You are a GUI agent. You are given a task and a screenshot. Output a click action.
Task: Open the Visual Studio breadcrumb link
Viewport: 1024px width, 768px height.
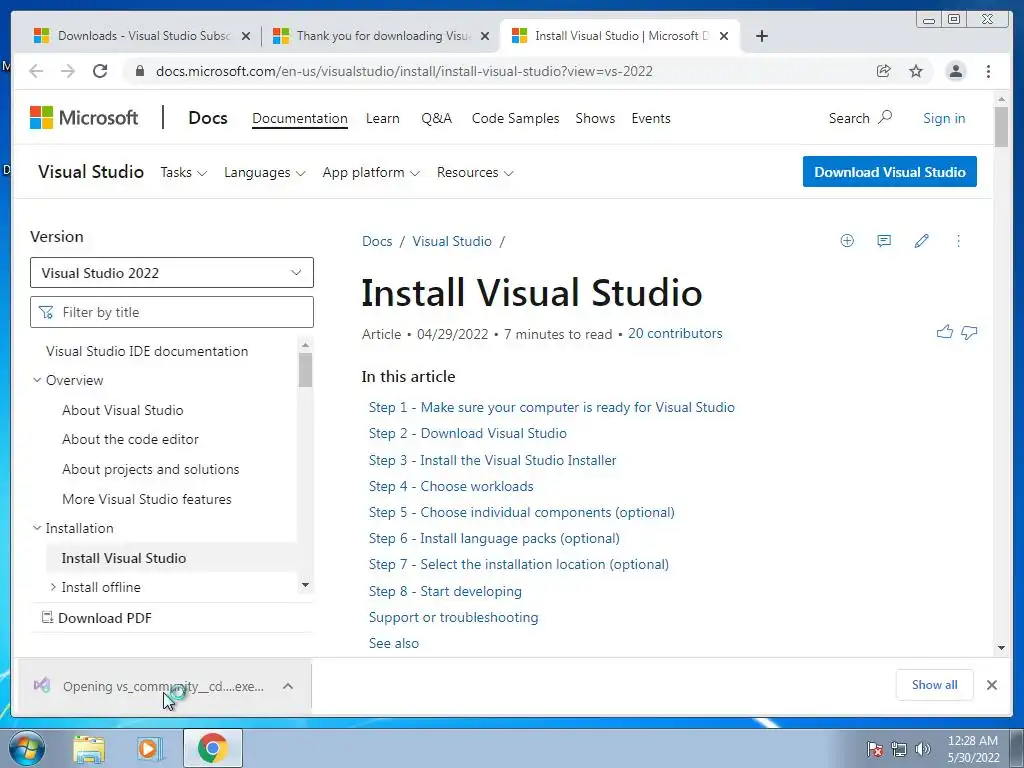(x=452, y=241)
